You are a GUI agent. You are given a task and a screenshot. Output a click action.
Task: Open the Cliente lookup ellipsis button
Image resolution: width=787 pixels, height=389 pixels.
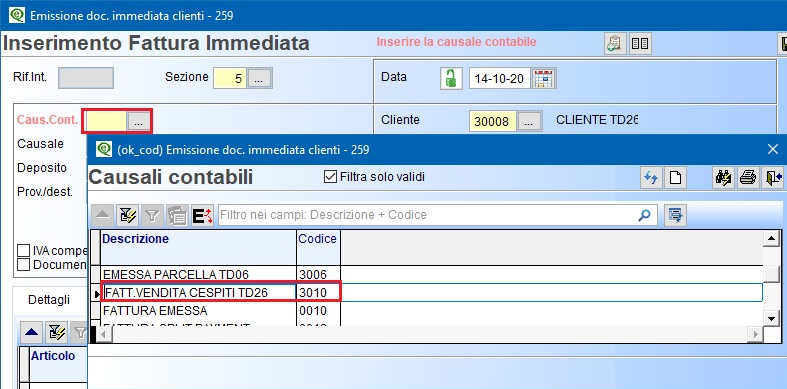[530, 121]
